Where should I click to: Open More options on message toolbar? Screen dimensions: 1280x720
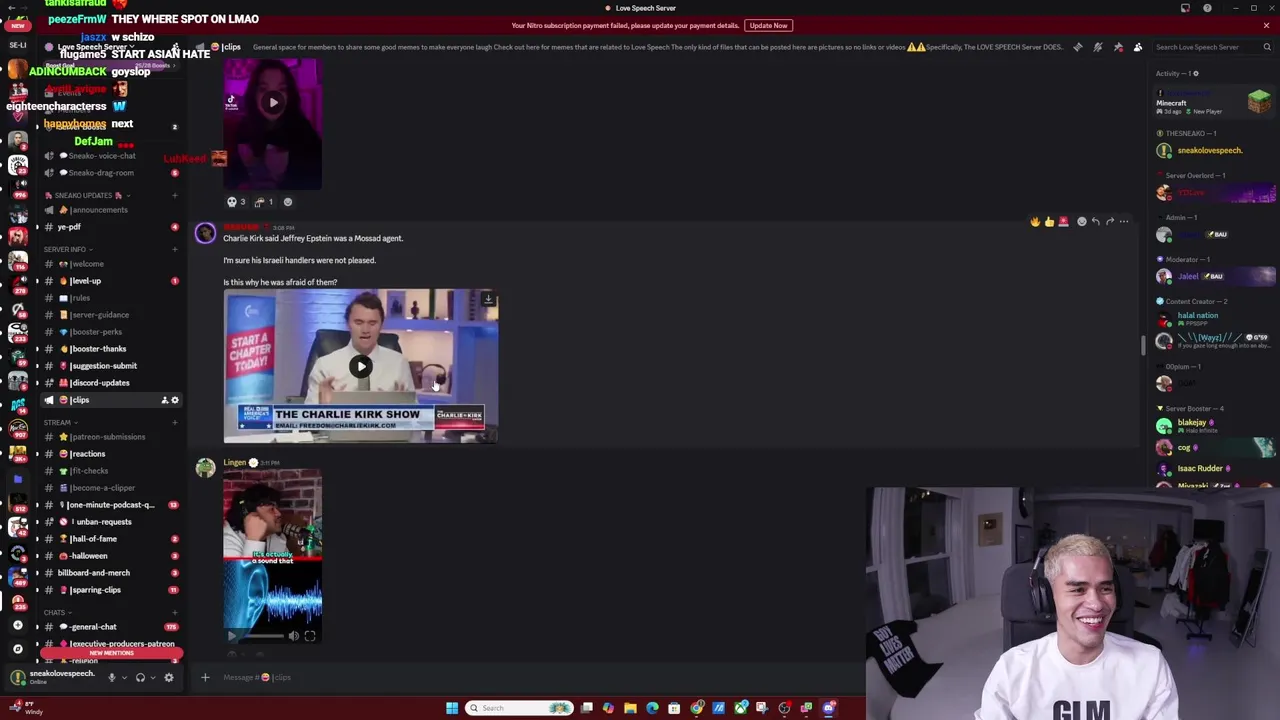1124,221
